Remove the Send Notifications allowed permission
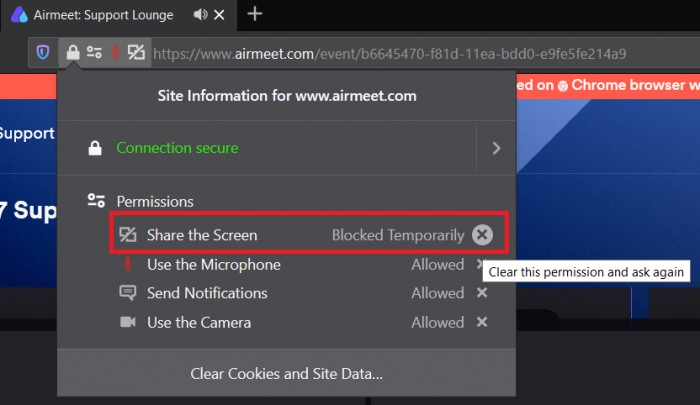Screen dimensions: 700x405 (x=482, y=293)
